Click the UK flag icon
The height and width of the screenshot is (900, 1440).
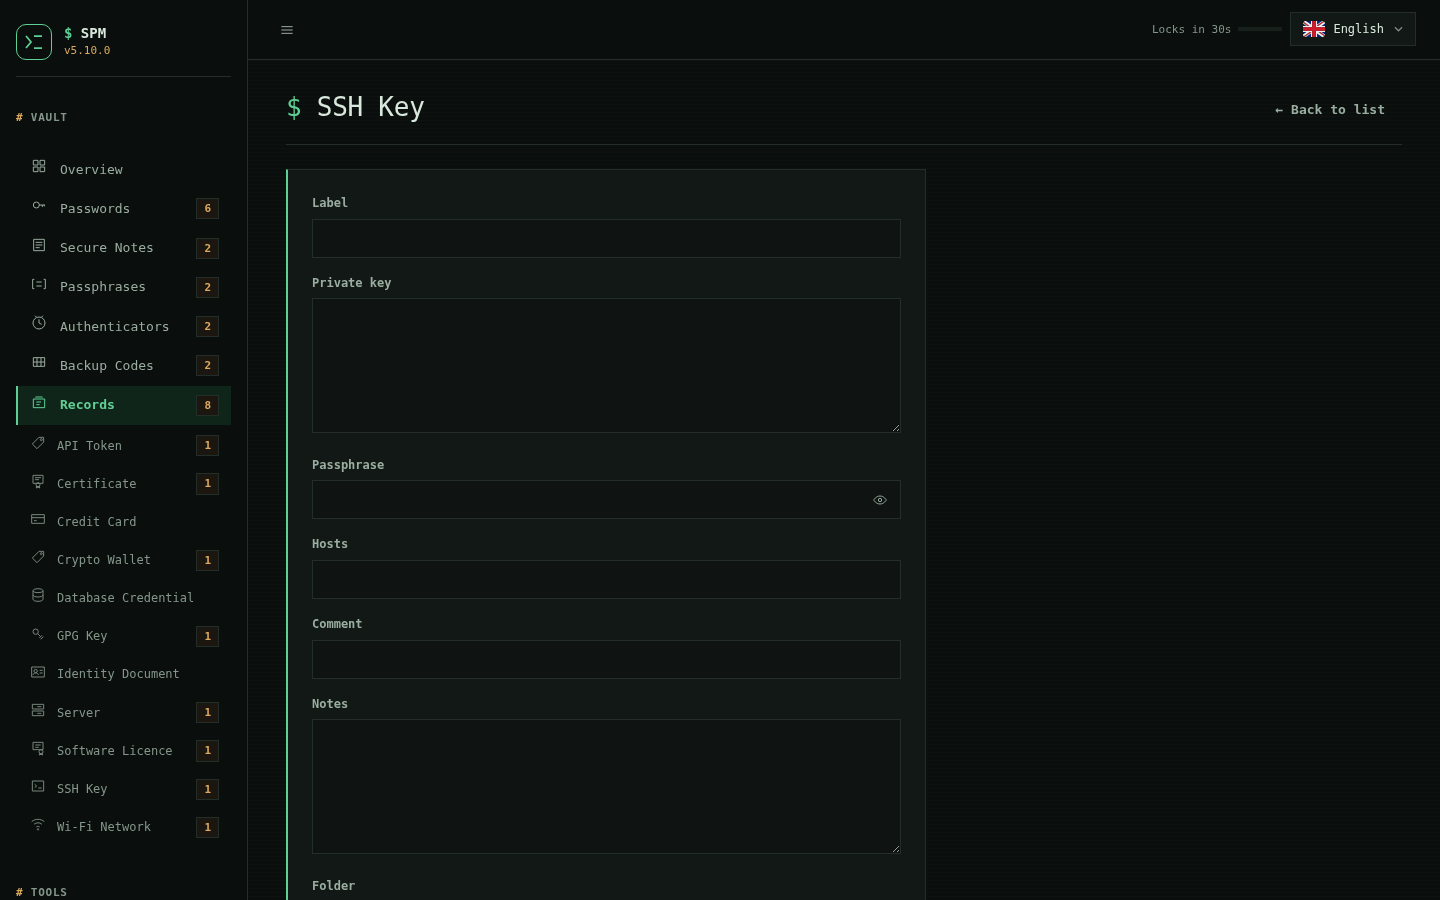click(1314, 29)
